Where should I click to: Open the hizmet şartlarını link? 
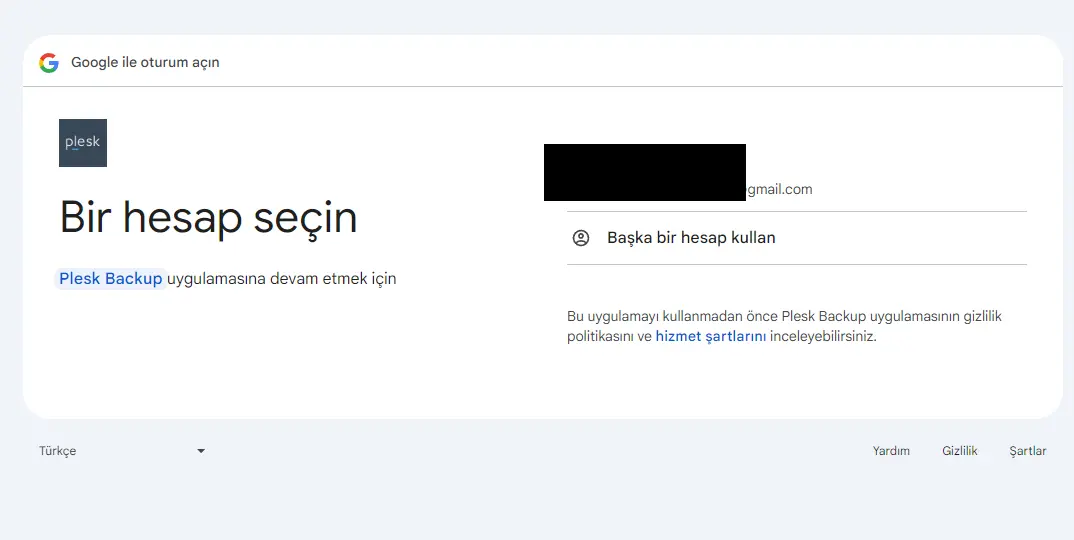710,336
